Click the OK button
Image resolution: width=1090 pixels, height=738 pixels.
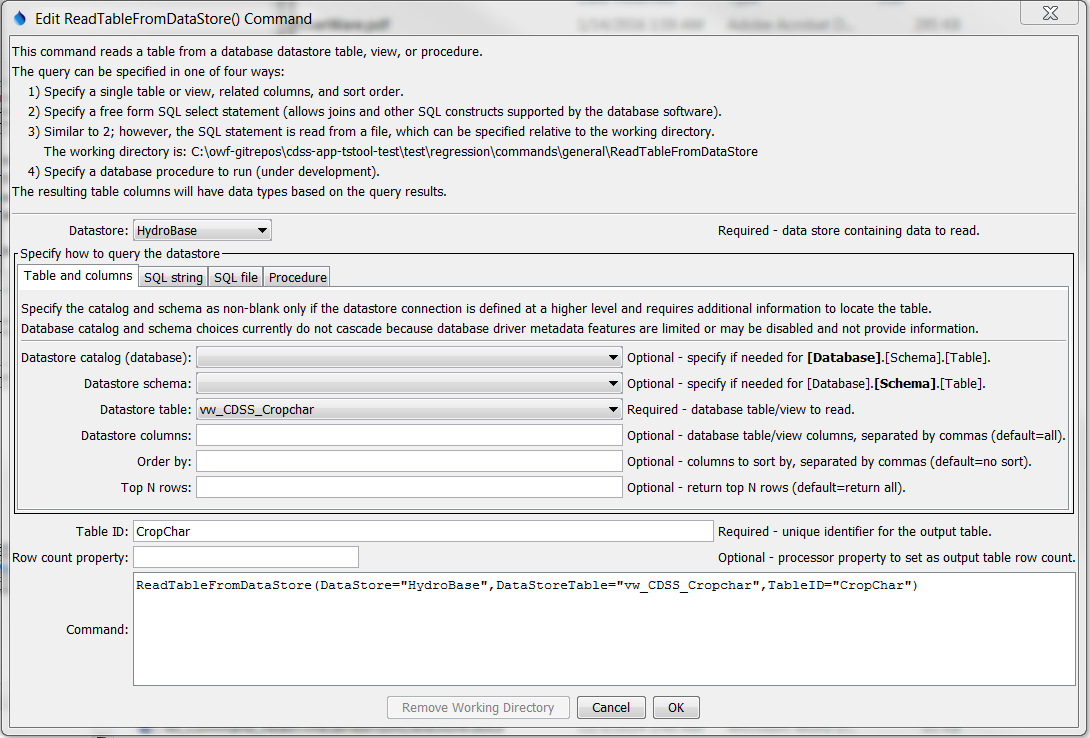pos(676,707)
